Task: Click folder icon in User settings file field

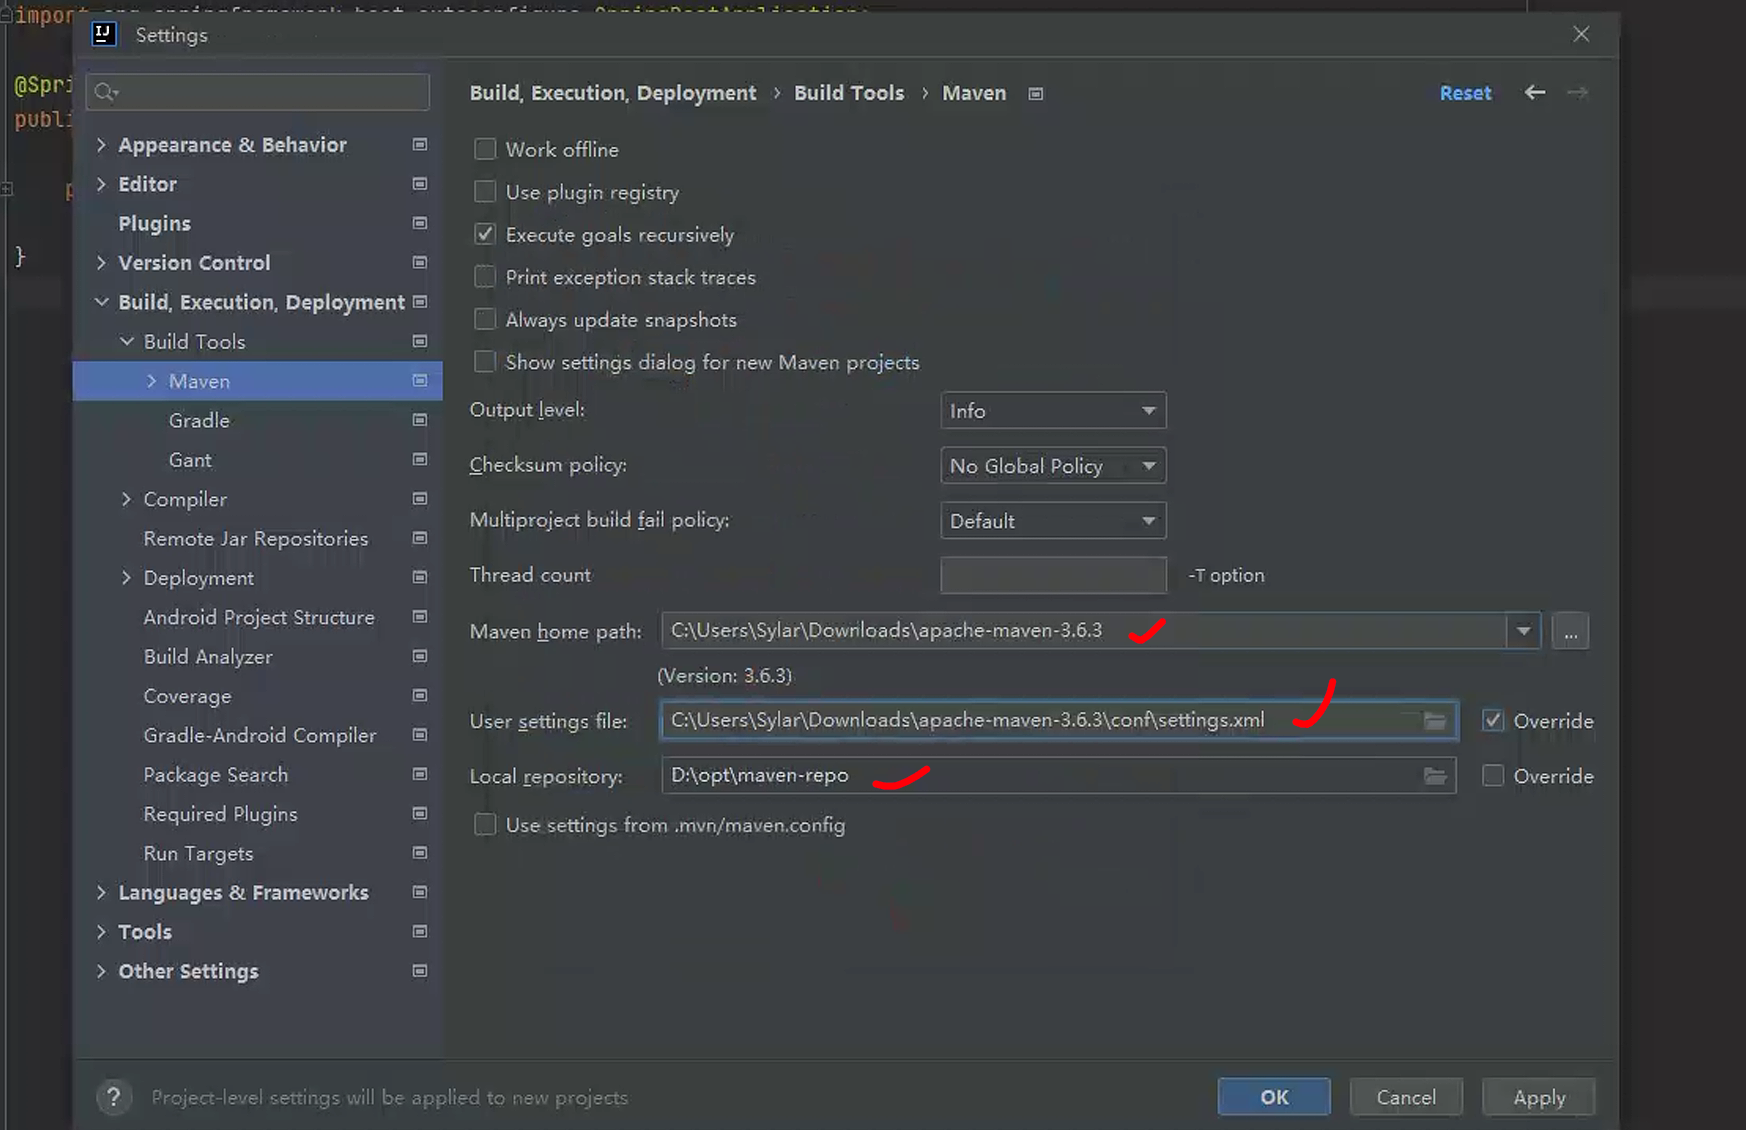Action: coord(1434,721)
